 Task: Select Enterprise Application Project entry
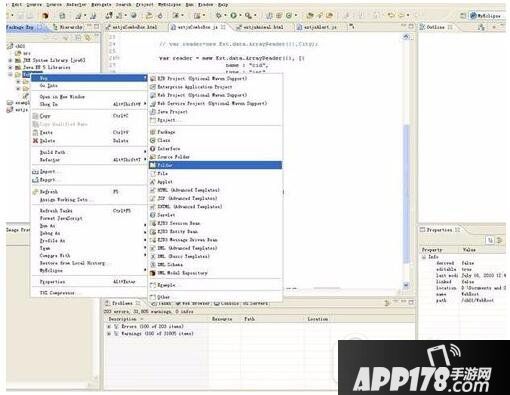tap(215, 87)
